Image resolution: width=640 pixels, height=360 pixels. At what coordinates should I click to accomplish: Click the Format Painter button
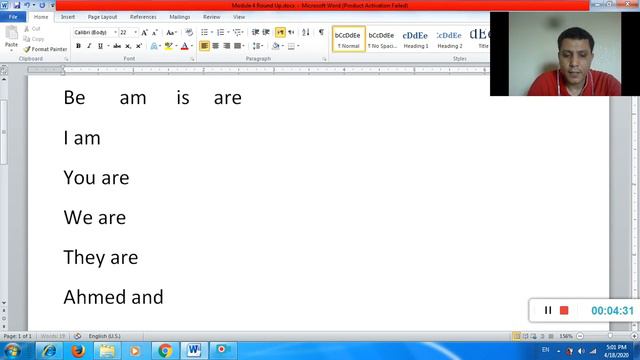[45, 49]
